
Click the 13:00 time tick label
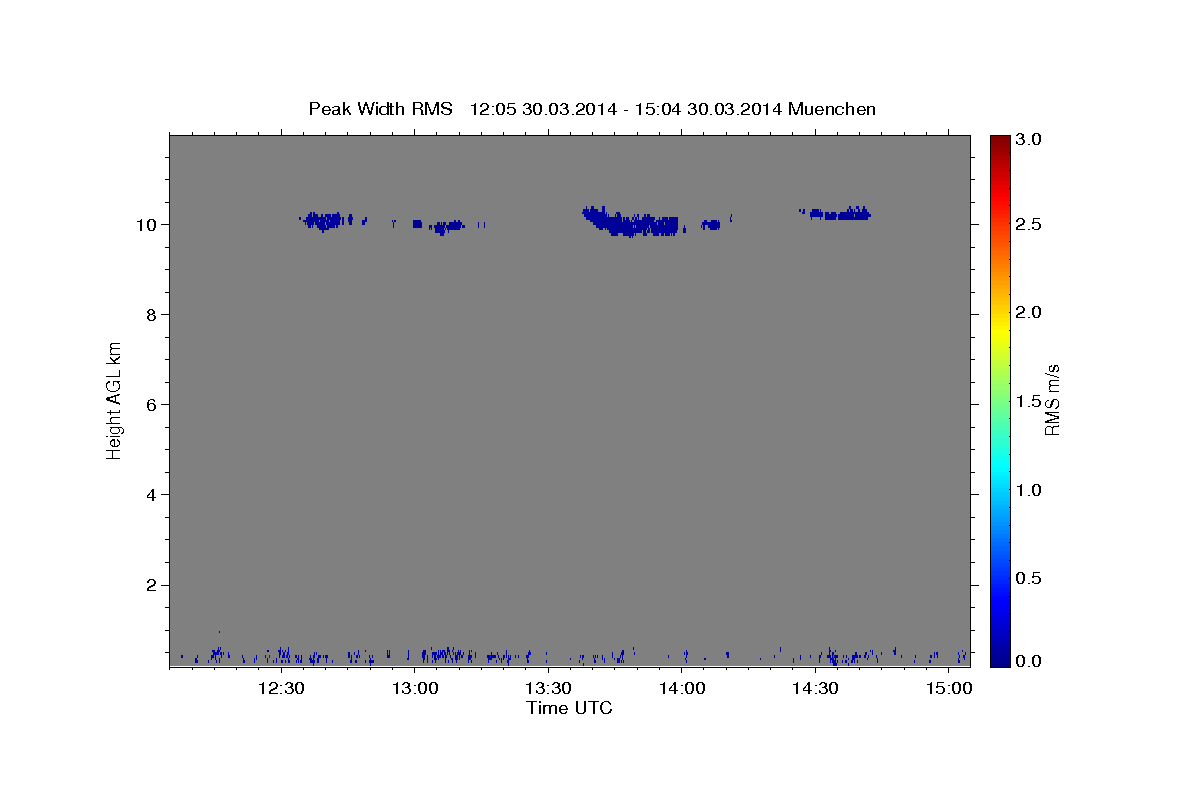pos(415,688)
